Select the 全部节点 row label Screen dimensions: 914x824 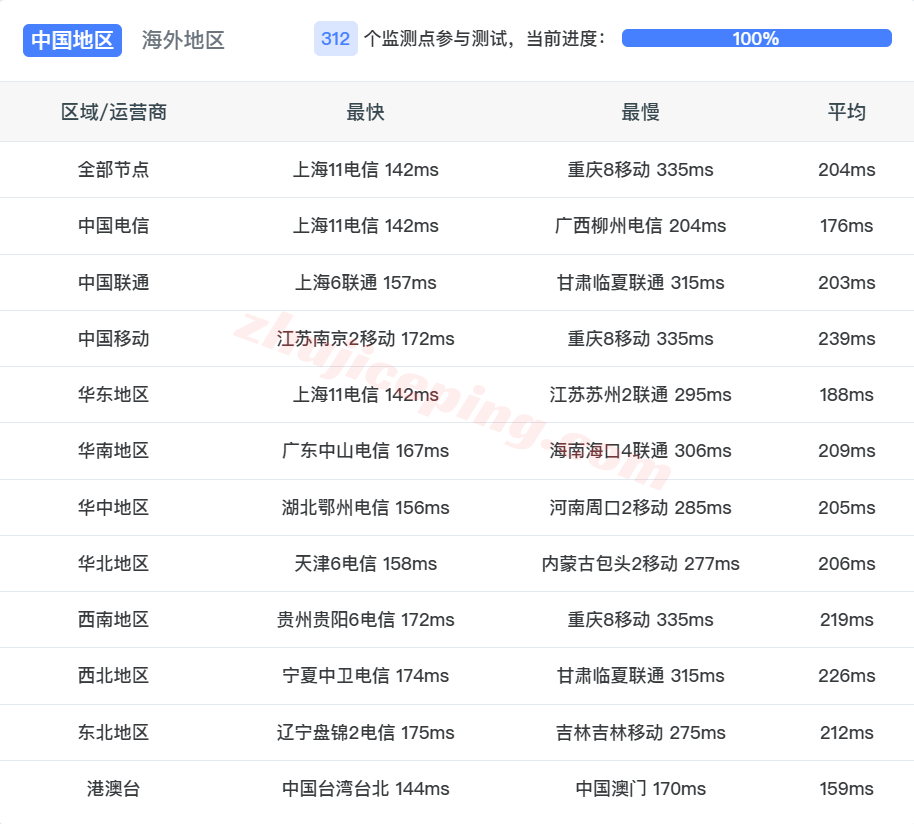[x=114, y=170]
